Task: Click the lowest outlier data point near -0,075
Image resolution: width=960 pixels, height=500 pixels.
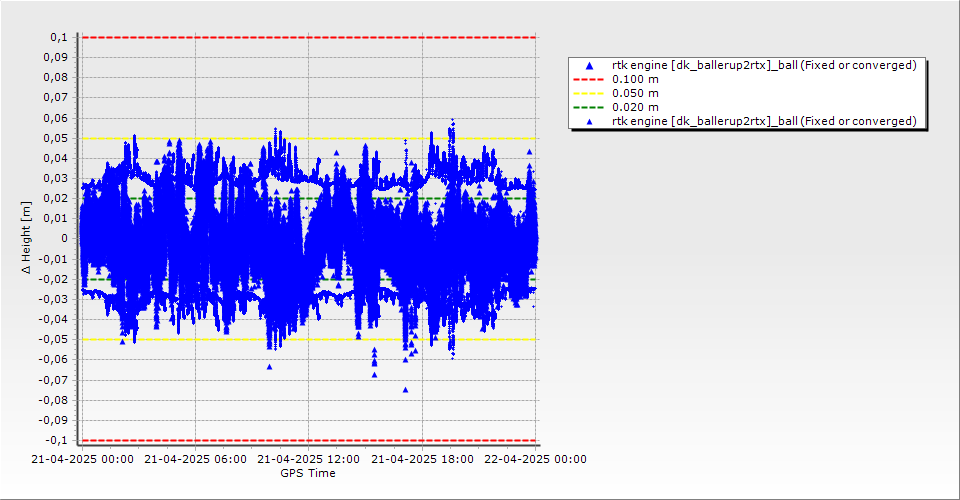Action: click(x=405, y=390)
